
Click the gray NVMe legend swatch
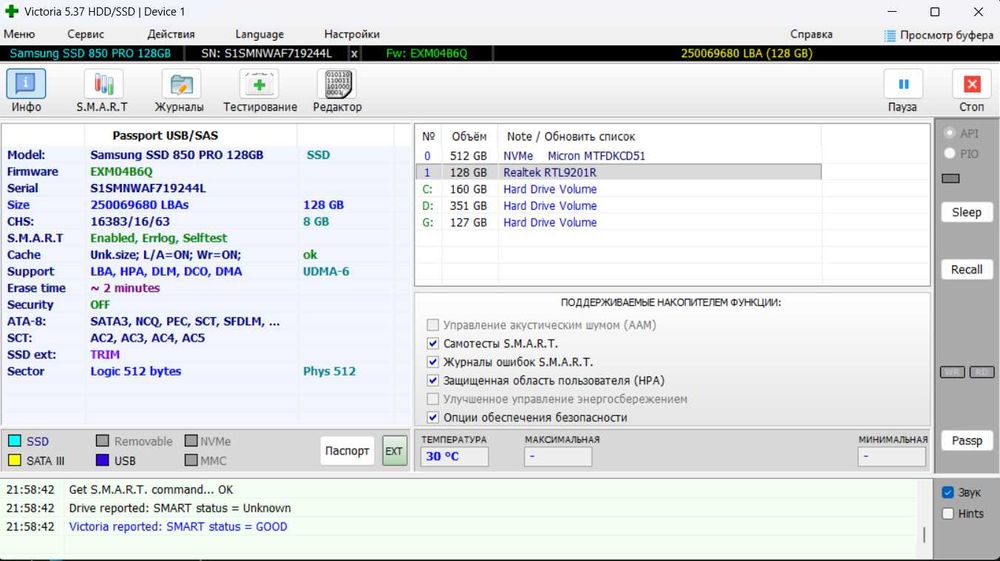click(191, 441)
